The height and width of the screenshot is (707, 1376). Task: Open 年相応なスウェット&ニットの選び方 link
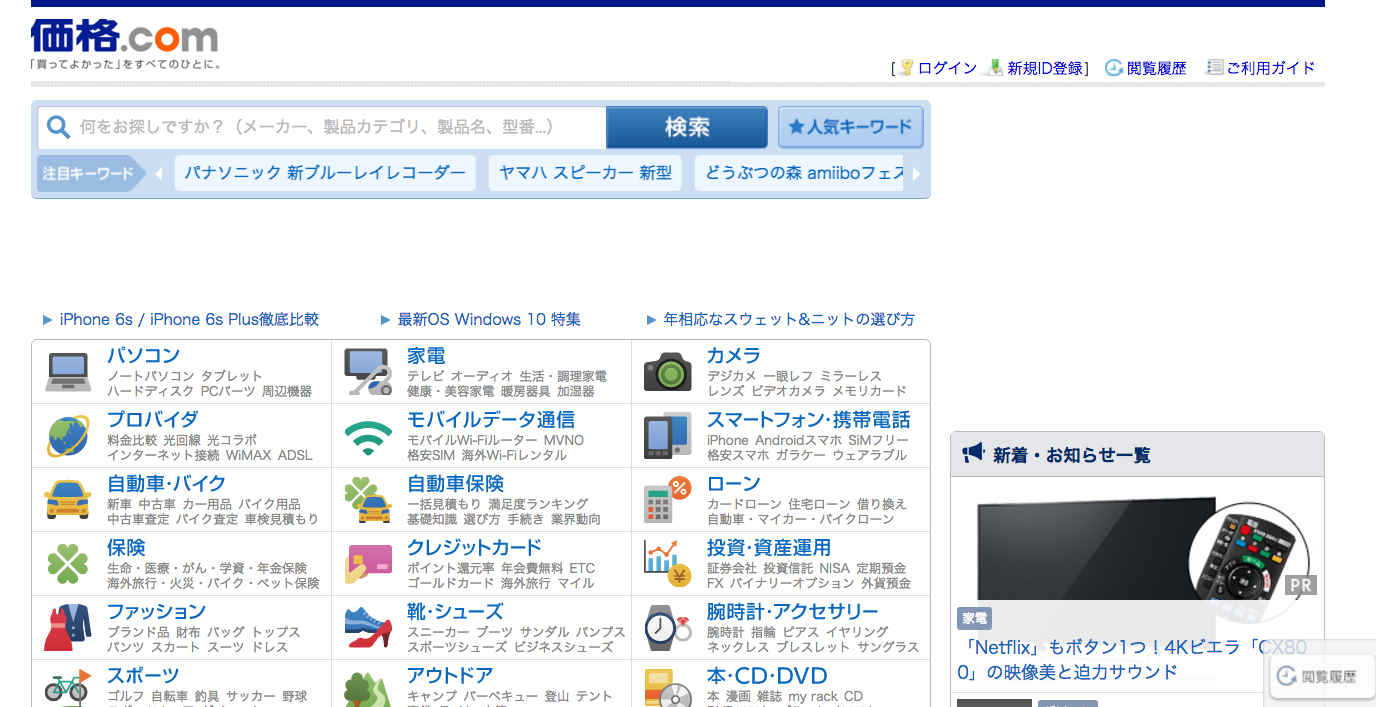789,319
